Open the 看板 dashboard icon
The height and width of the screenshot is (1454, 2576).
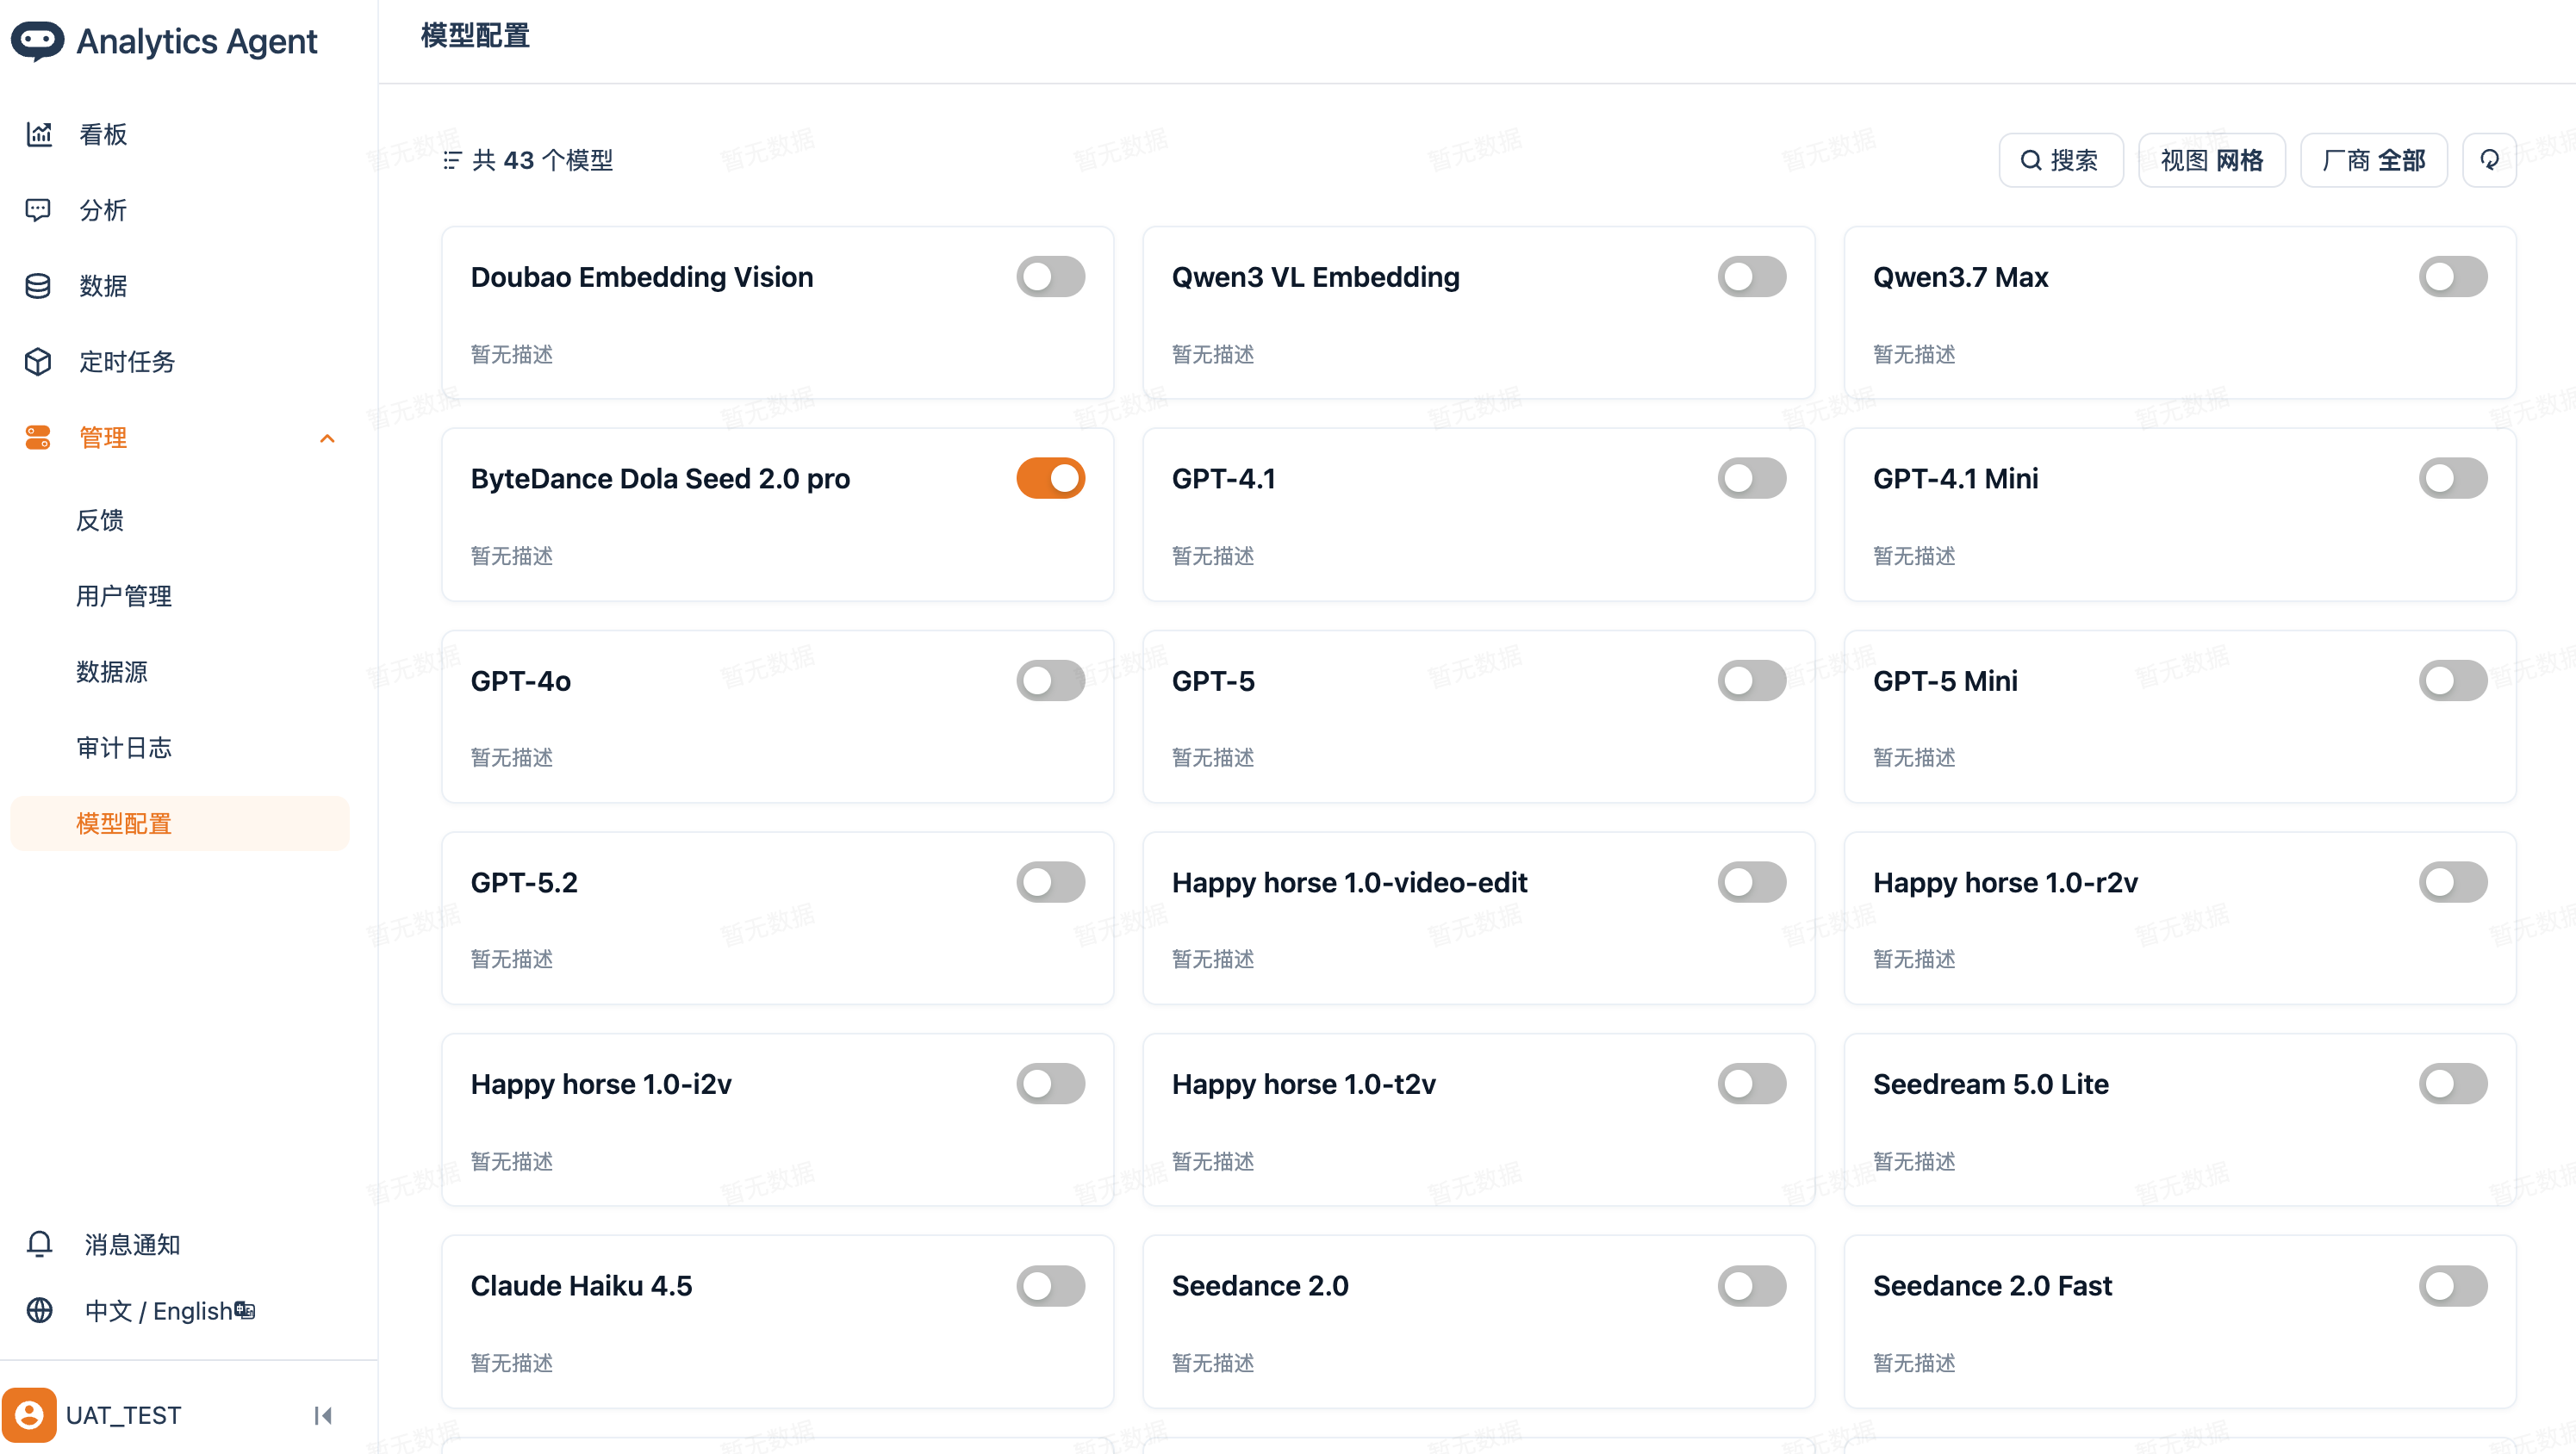coord(39,134)
